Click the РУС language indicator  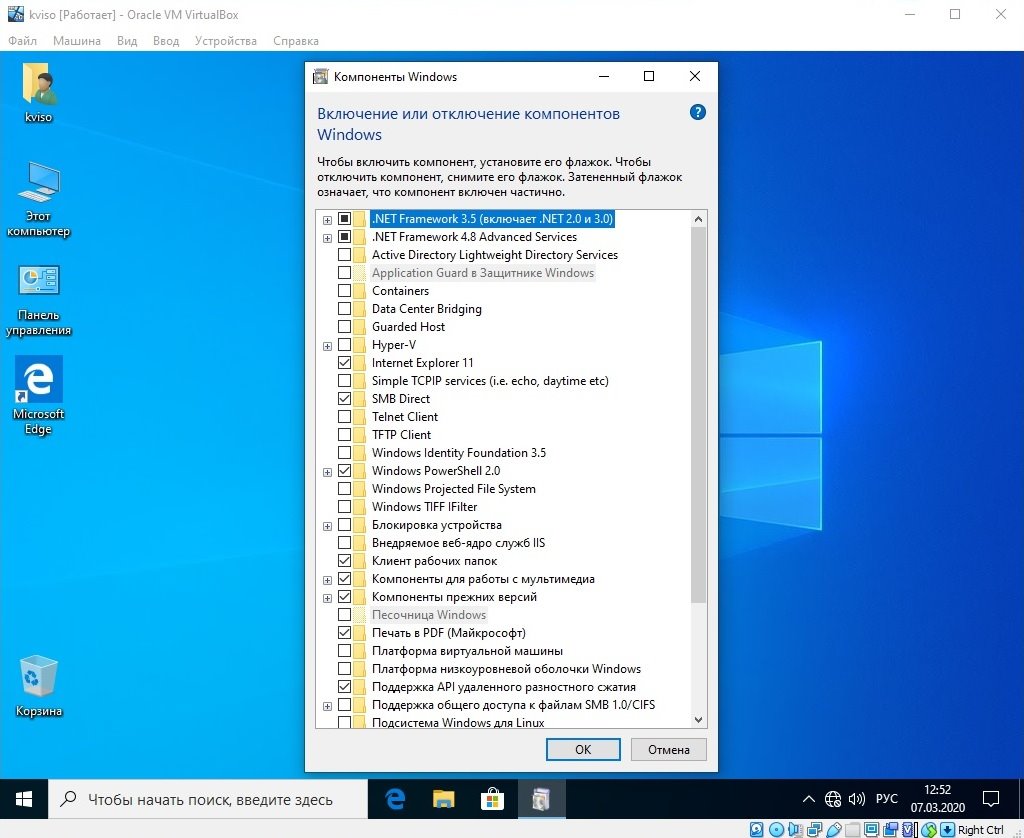pos(886,799)
